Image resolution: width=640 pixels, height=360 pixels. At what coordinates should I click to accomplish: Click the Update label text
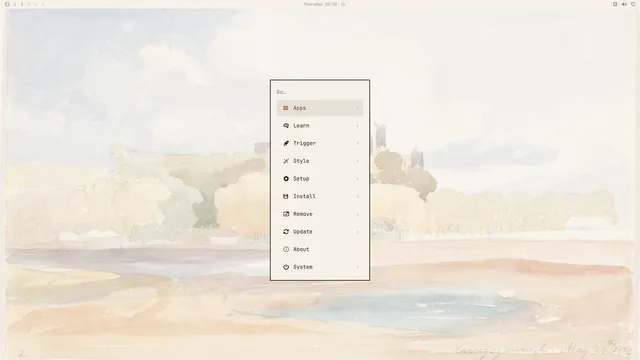[x=303, y=231]
